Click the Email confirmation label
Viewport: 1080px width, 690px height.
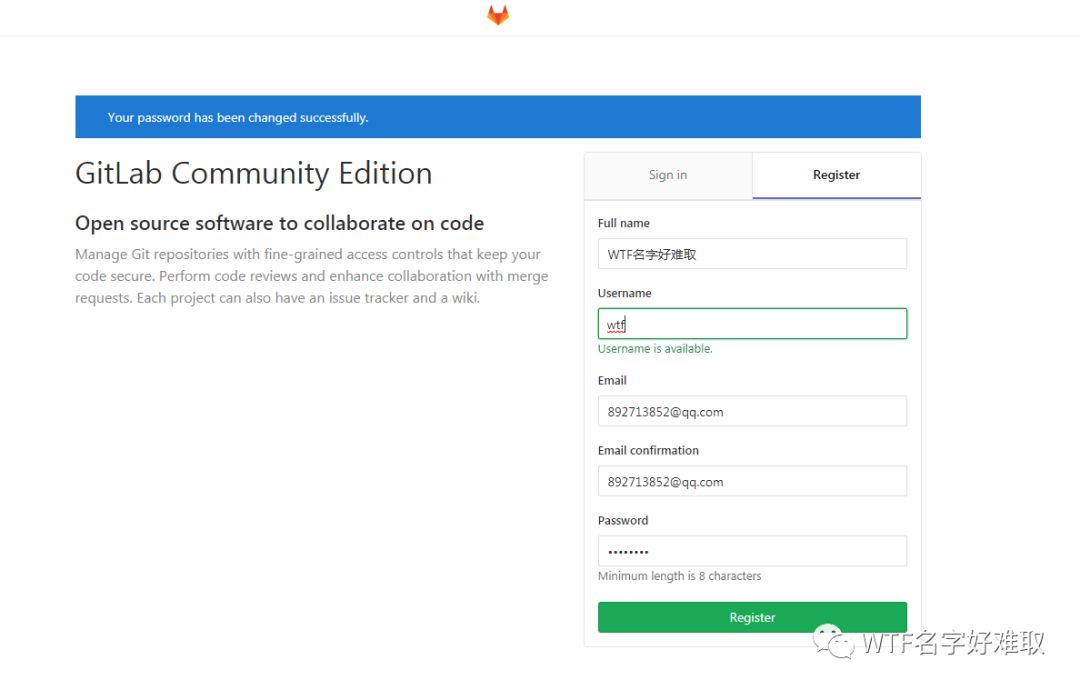(x=648, y=450)
